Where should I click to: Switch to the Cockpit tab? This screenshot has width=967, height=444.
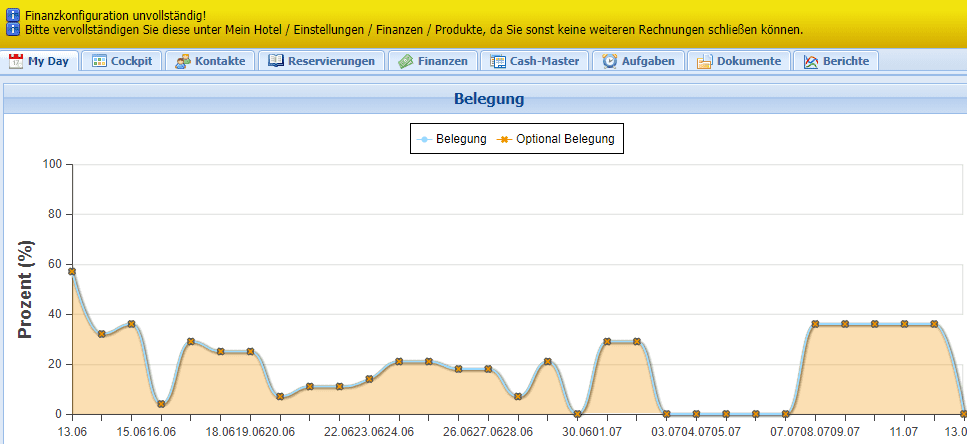tap(124, 61)
